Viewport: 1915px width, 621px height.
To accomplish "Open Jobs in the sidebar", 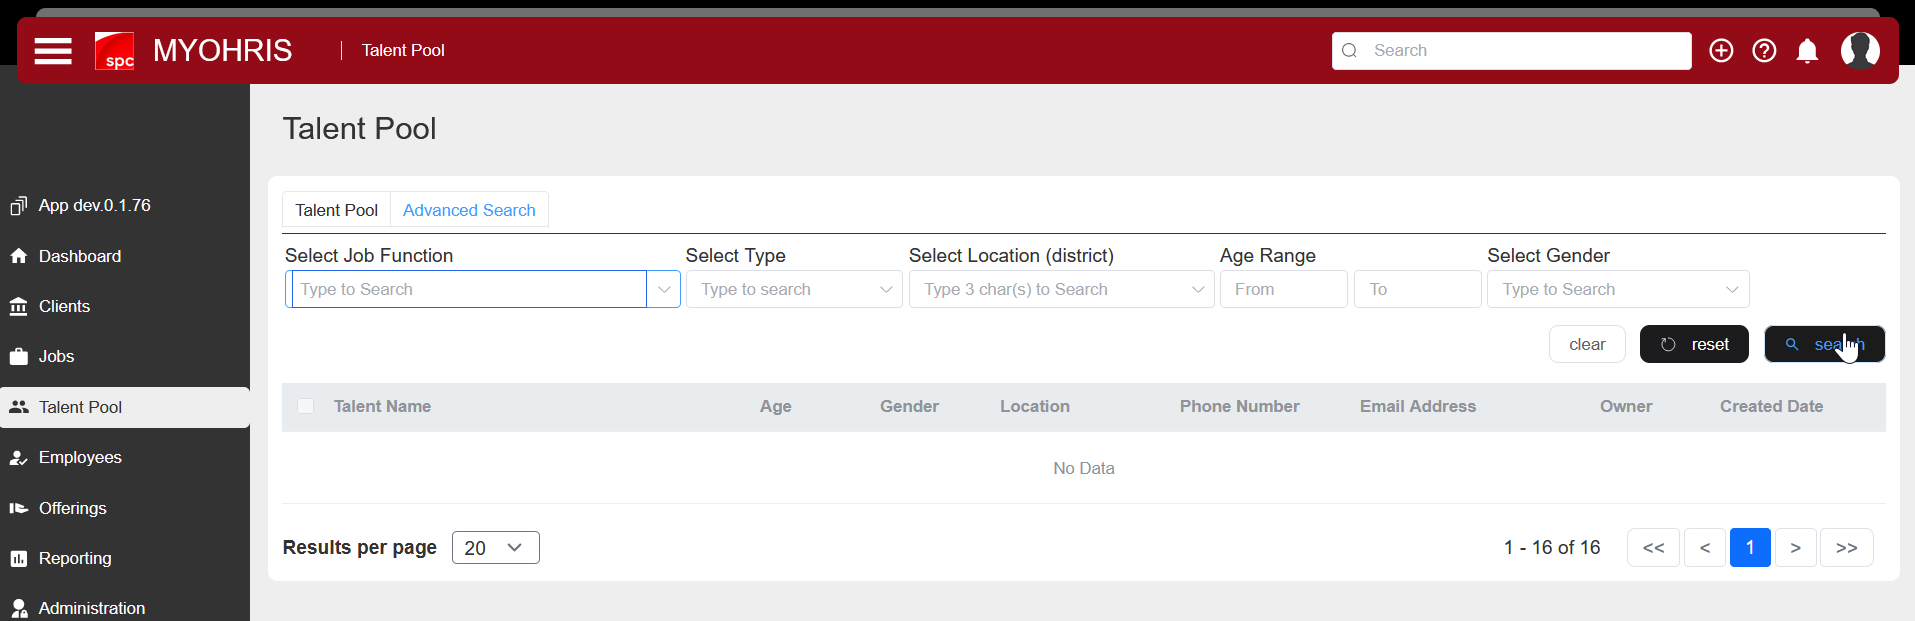I will [56, 356].
